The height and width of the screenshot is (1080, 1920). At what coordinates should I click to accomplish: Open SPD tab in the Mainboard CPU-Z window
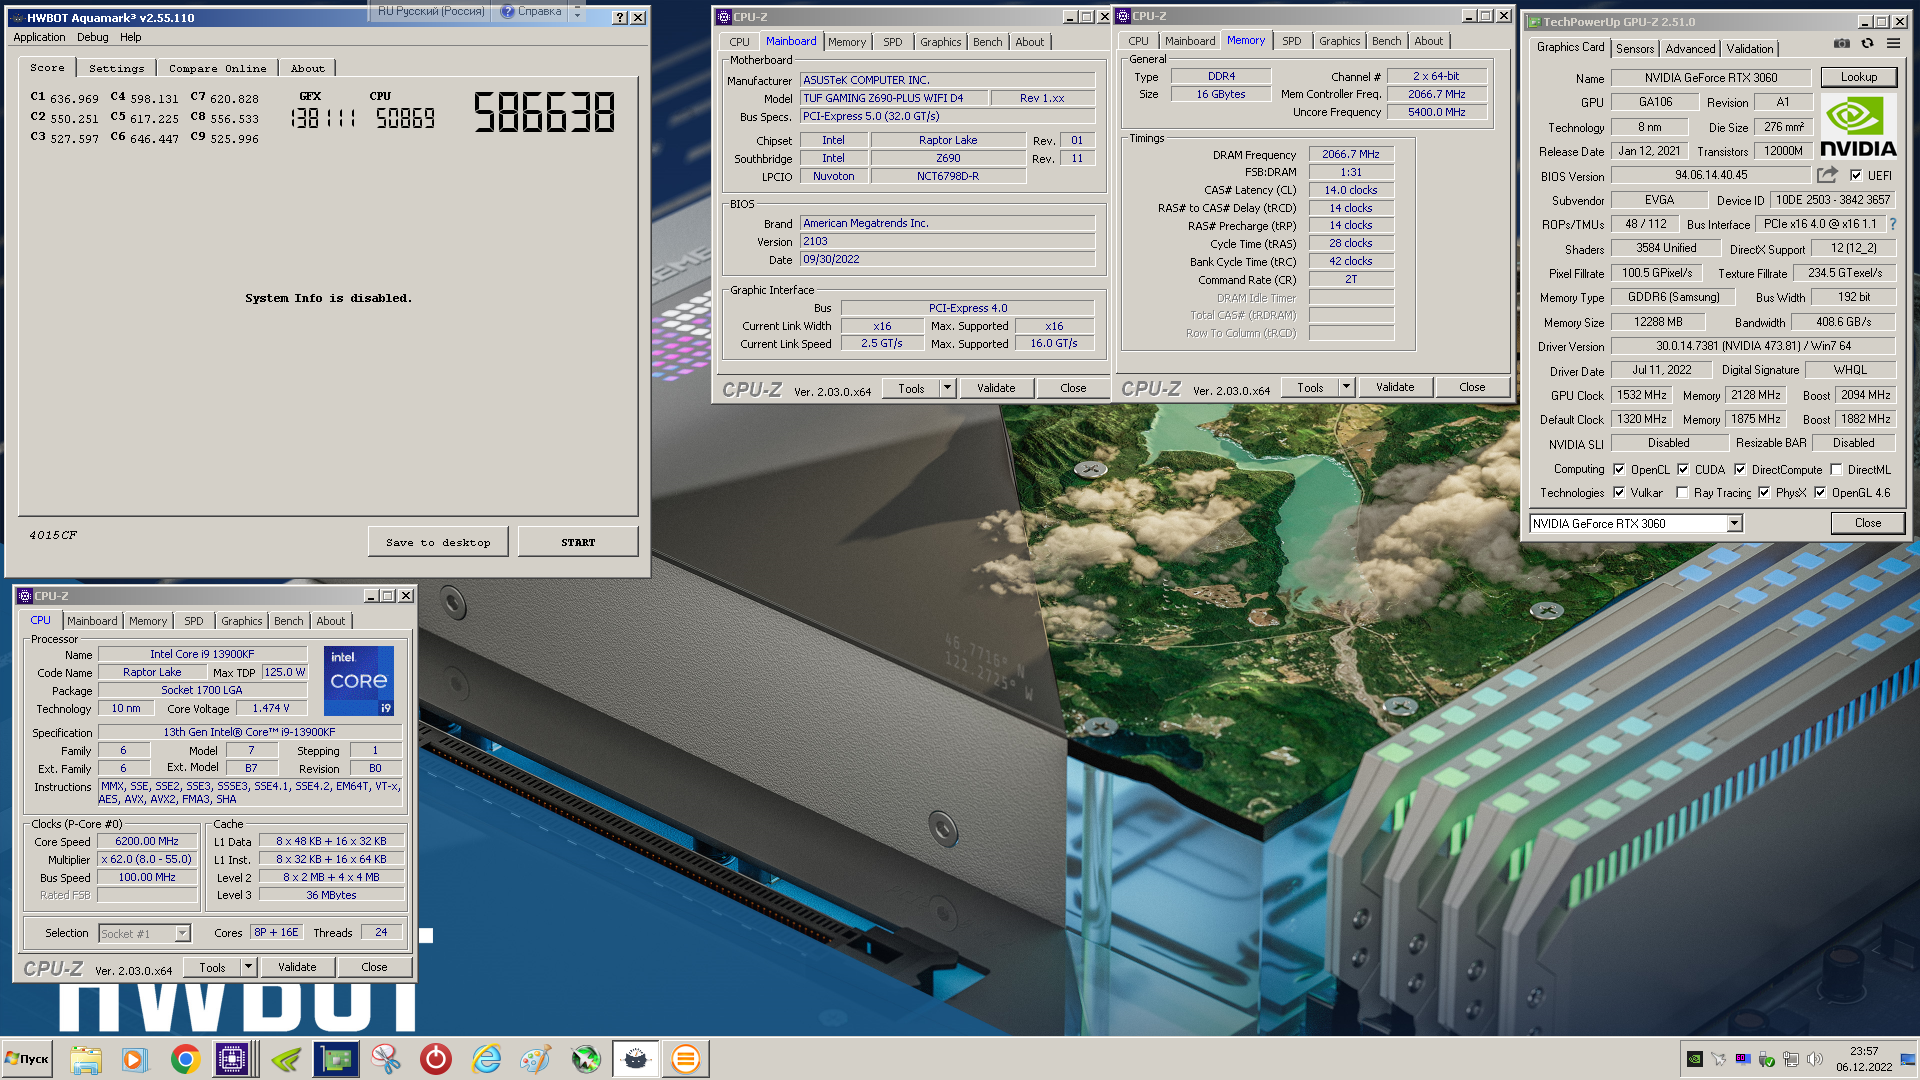pyautogui.click(x=893, y=42)
